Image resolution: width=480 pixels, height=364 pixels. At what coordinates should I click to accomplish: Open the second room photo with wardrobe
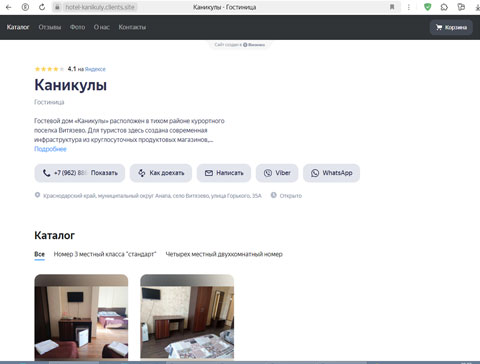coord(187,317)
